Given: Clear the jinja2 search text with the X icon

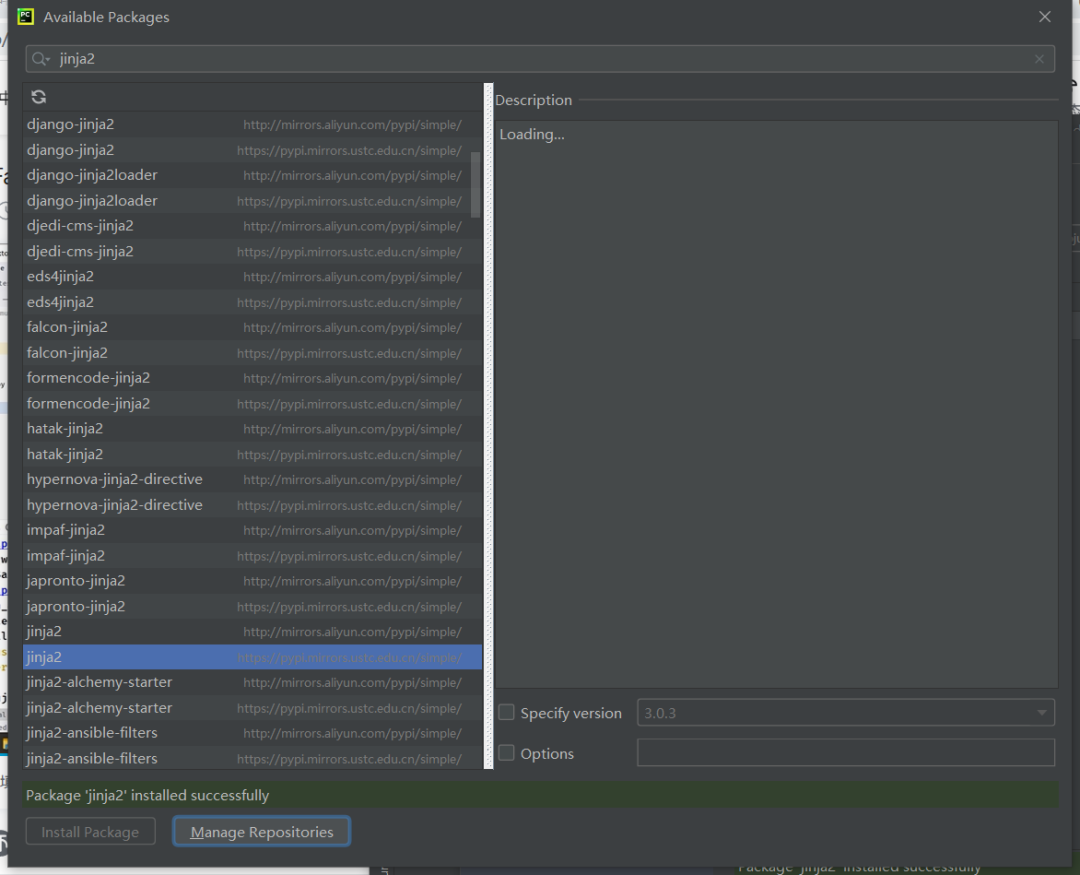Looking at the screenshot, I should pos(1039,59).
